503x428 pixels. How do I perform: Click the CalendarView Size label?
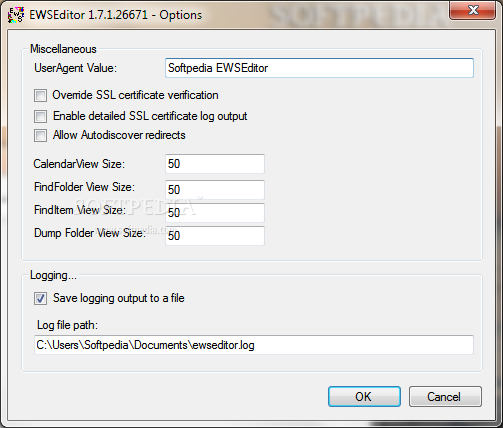[79, 164]
